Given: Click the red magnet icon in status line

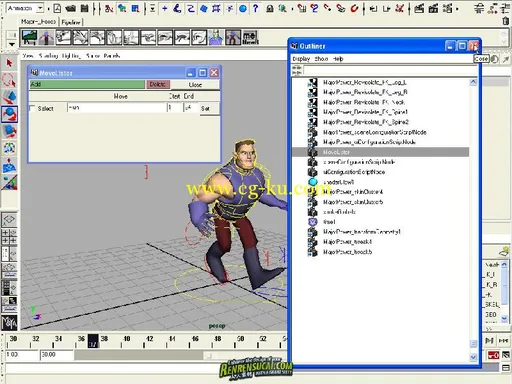Looking at the screenshot, I should 354,8.
